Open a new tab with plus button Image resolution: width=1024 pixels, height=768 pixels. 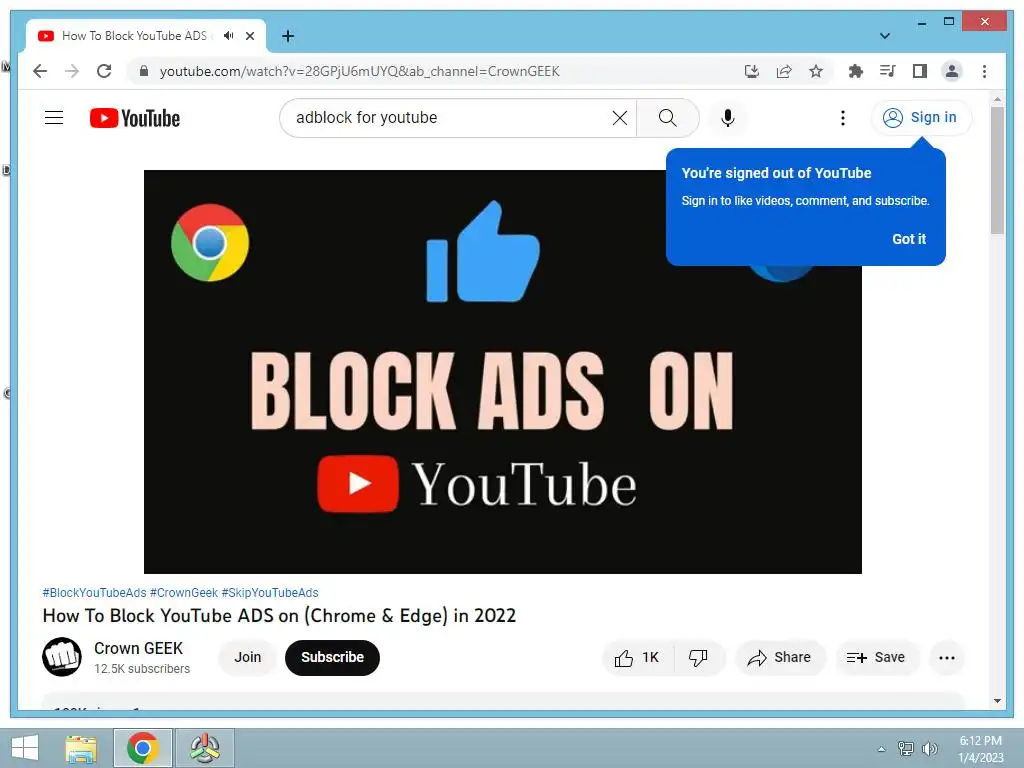[287, 36]
